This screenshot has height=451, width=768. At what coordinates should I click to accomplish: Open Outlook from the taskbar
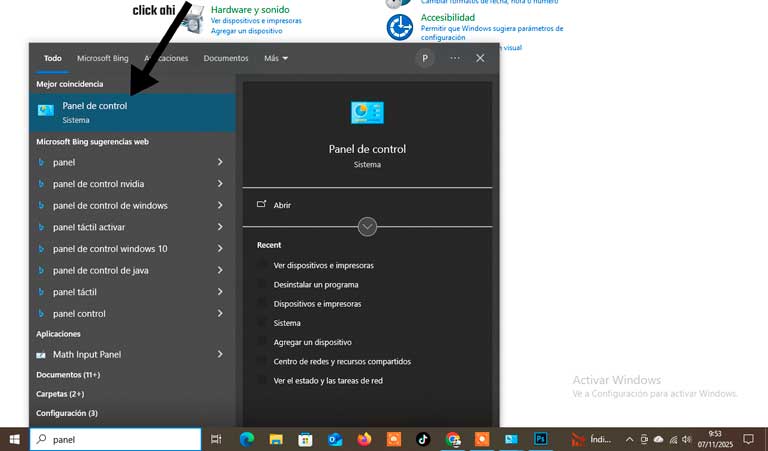coord(335,439)
